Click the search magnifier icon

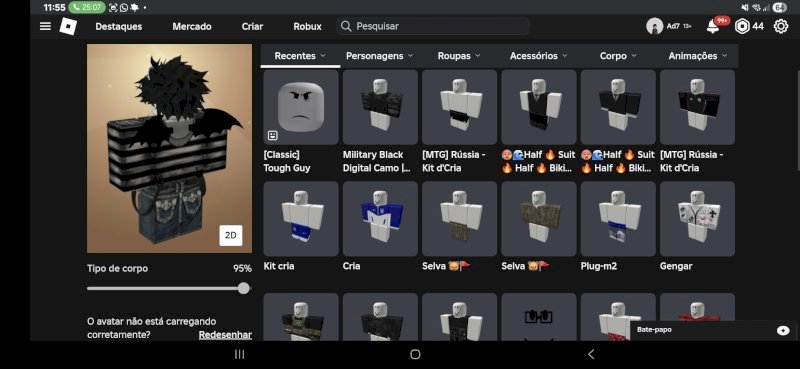coord(346,26)
